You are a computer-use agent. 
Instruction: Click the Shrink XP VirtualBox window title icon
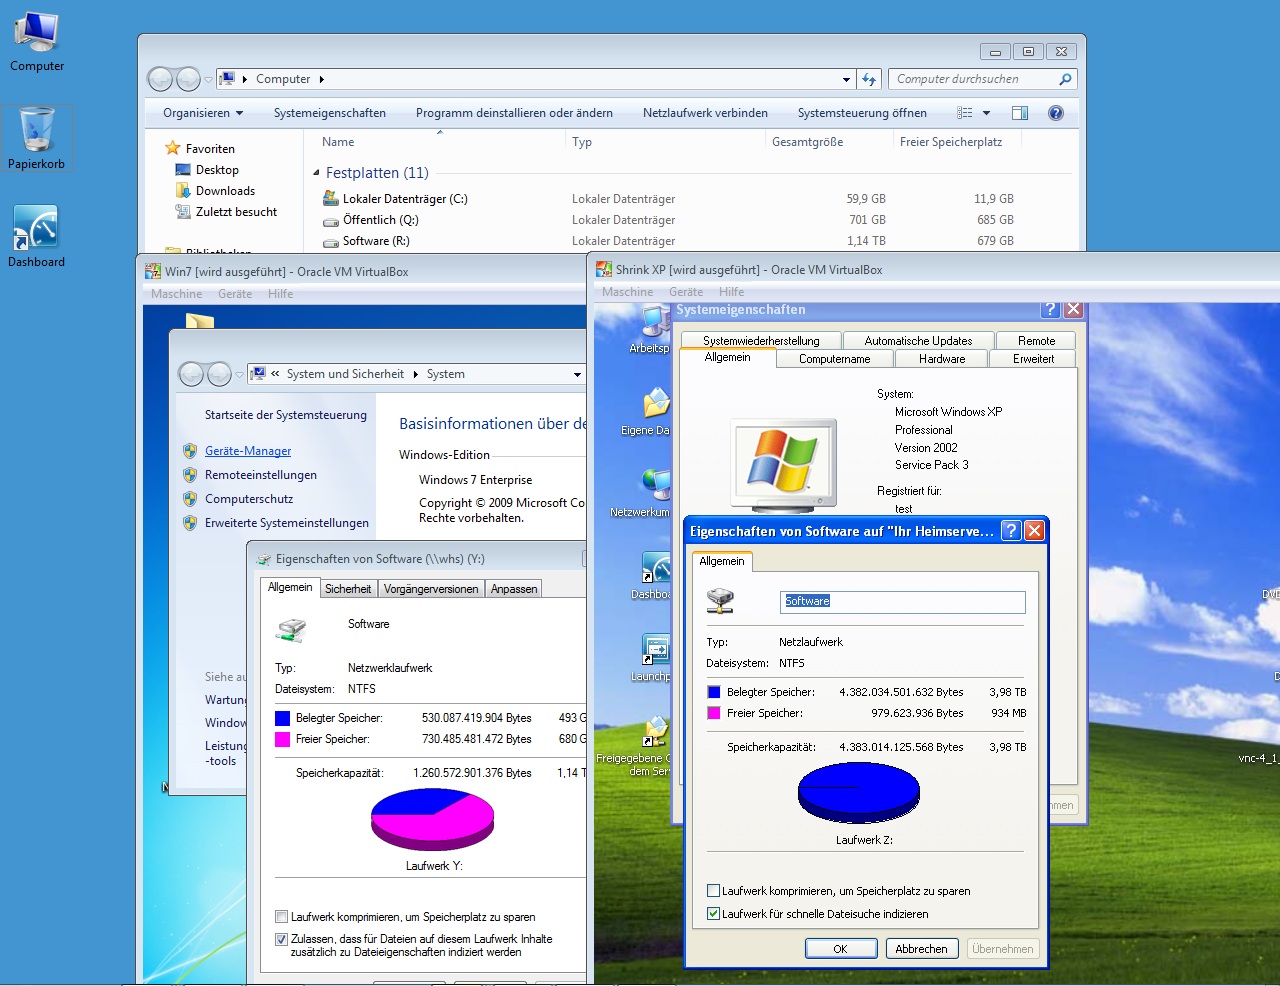tap(604, 269)
